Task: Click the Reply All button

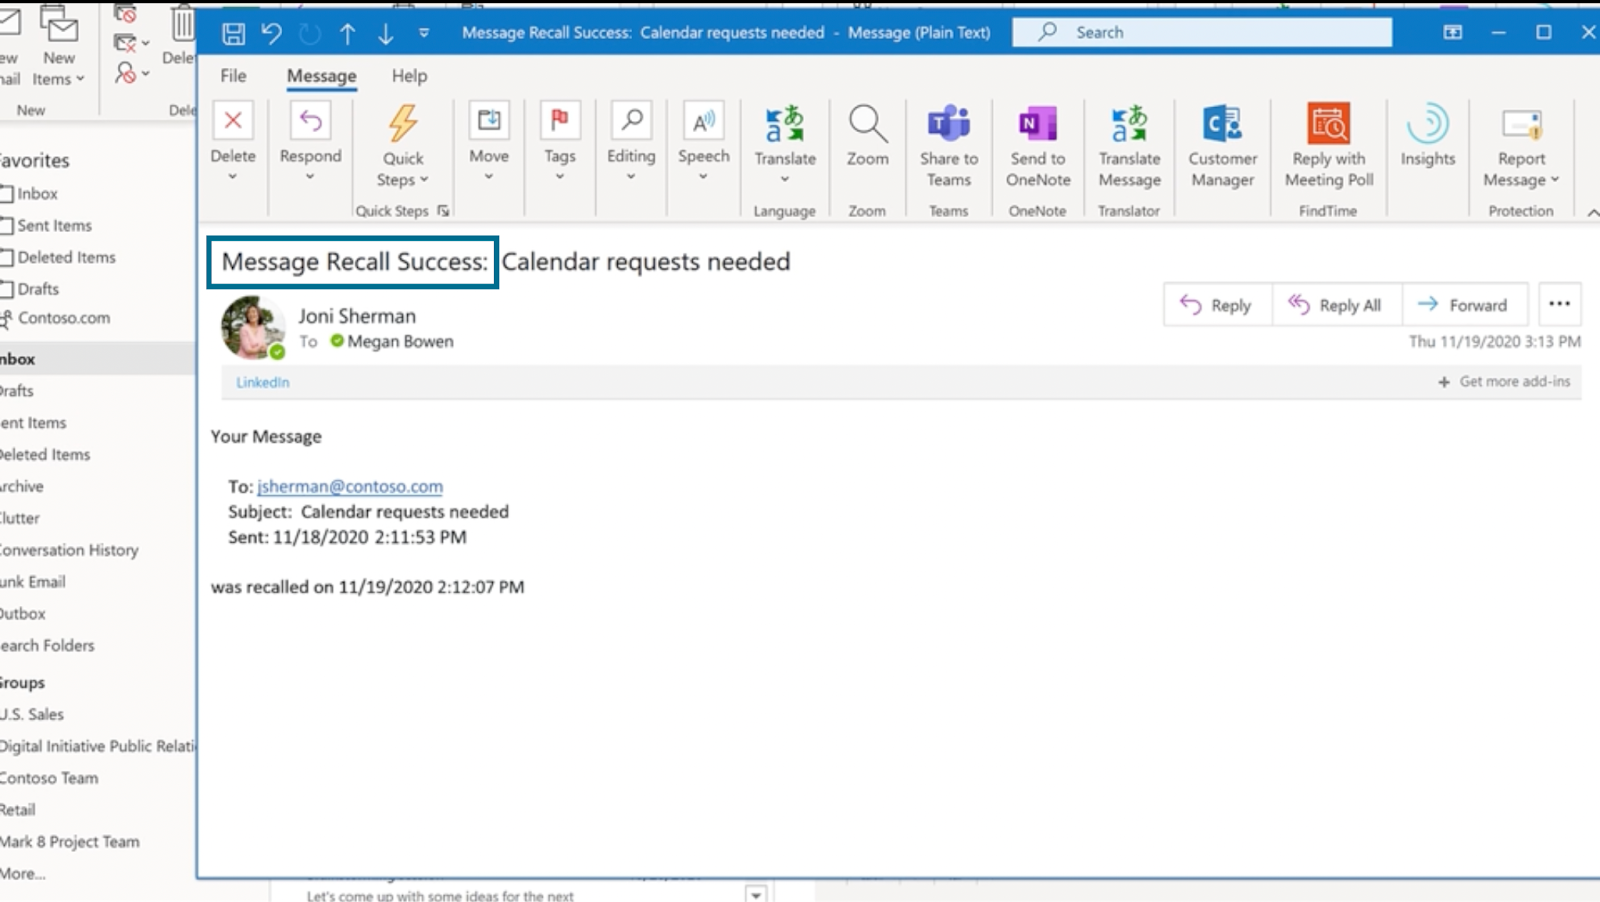Action: (x=1337, y=305)
